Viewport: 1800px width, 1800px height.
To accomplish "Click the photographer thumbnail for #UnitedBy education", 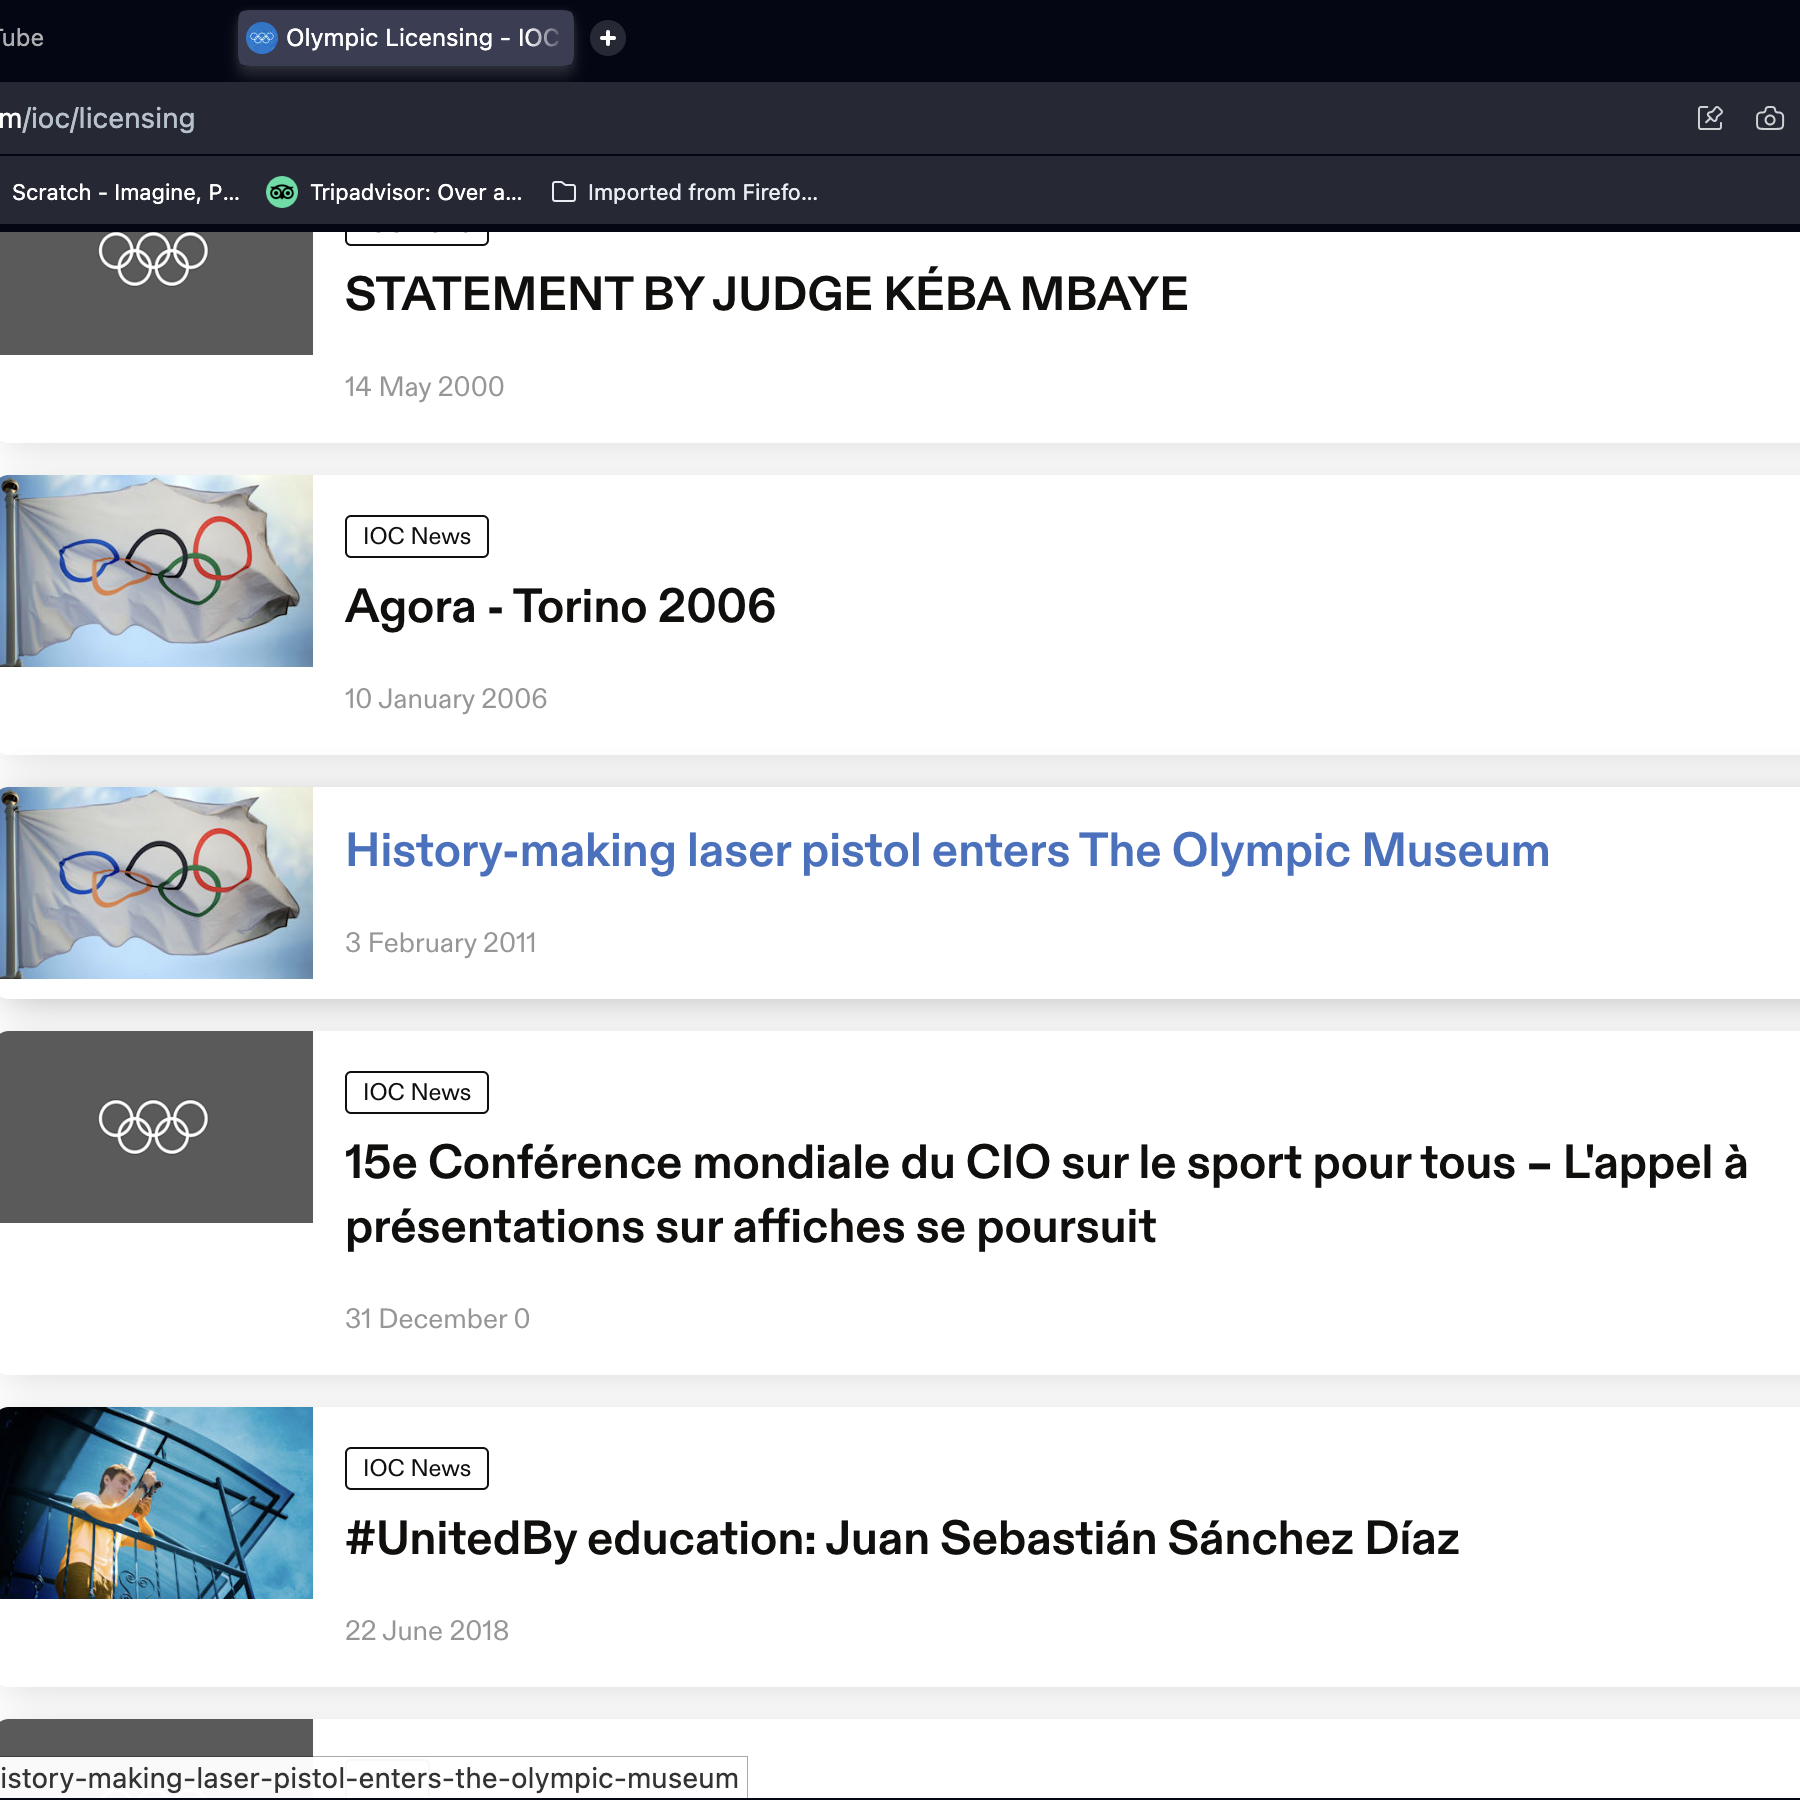I will (156, 1503).
